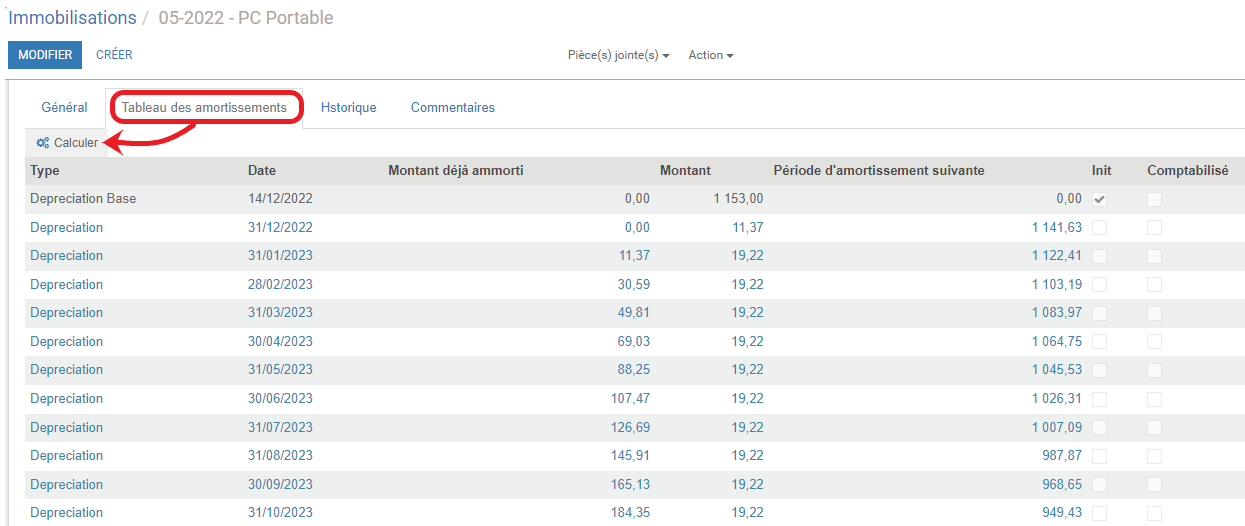Go to Immobilisations breadcrumb link
1245x526 pixels.
coord(72,18)
